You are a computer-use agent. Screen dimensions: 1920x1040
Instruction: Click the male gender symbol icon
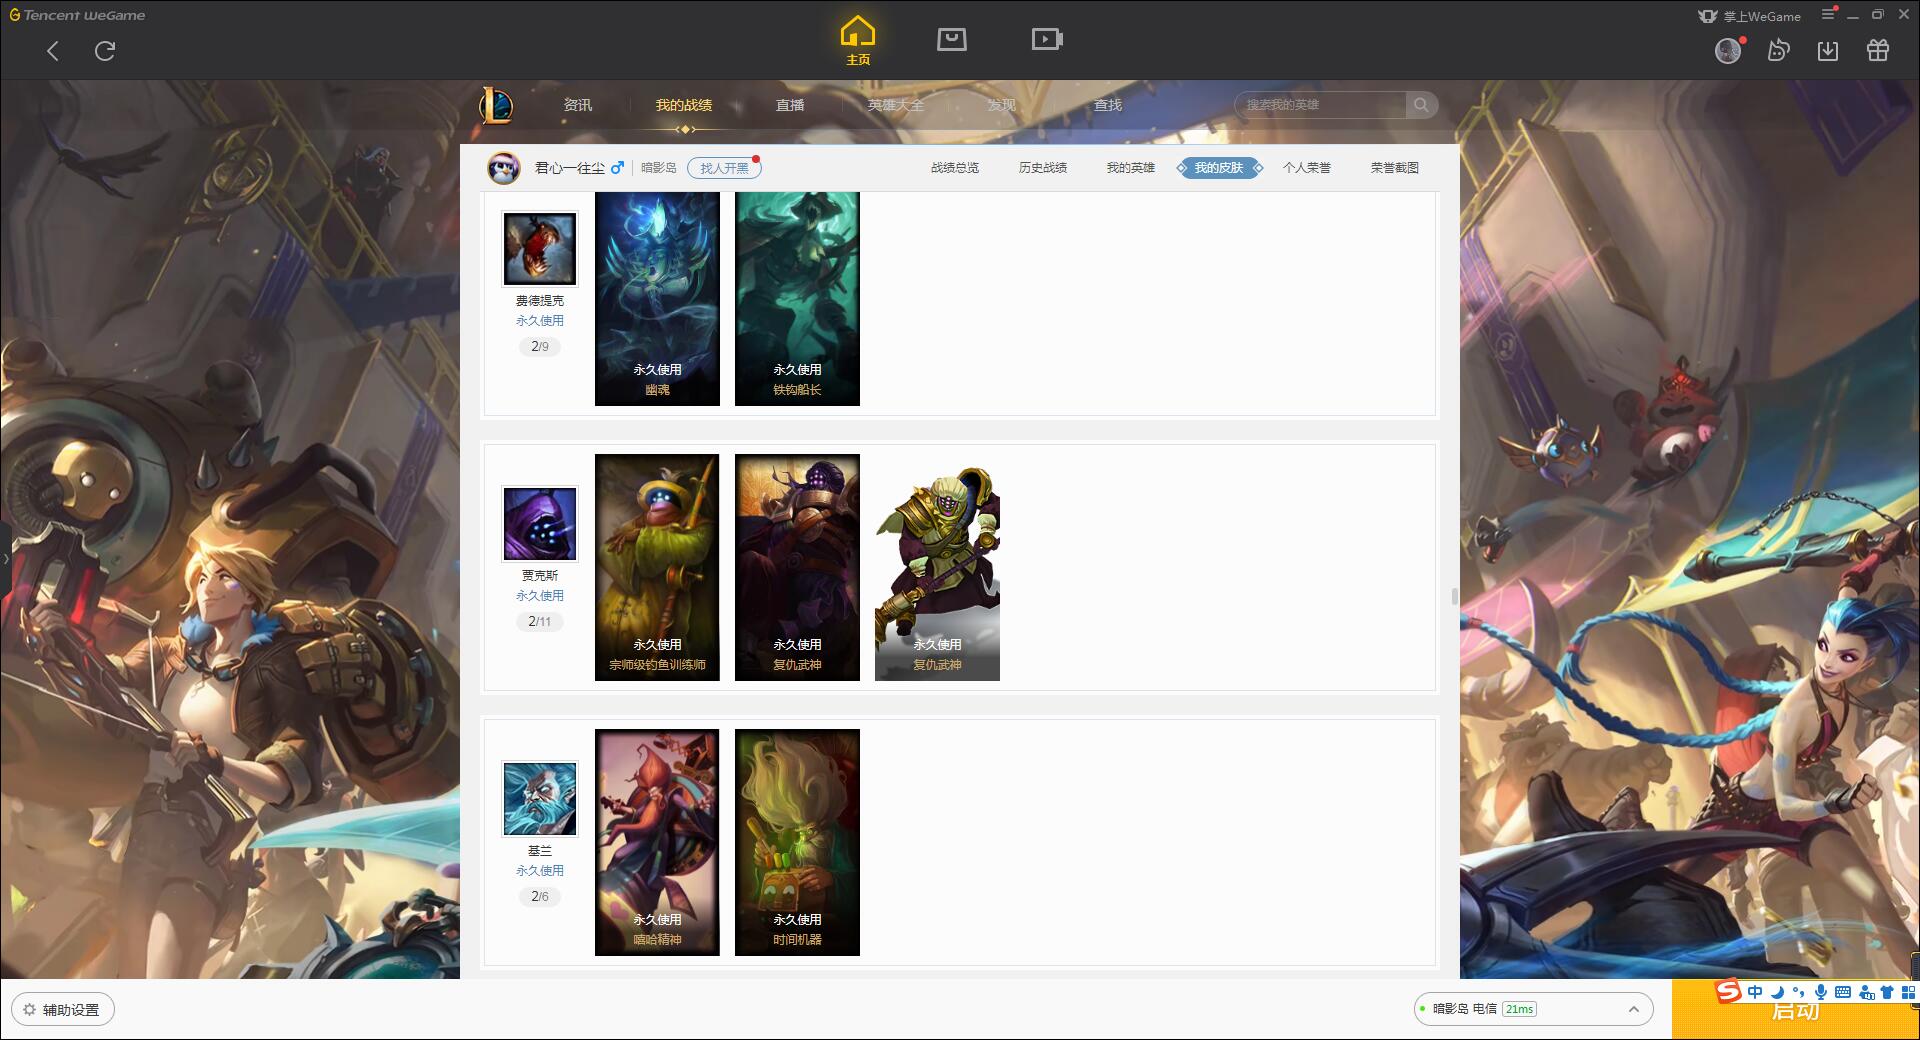point(617,168)
